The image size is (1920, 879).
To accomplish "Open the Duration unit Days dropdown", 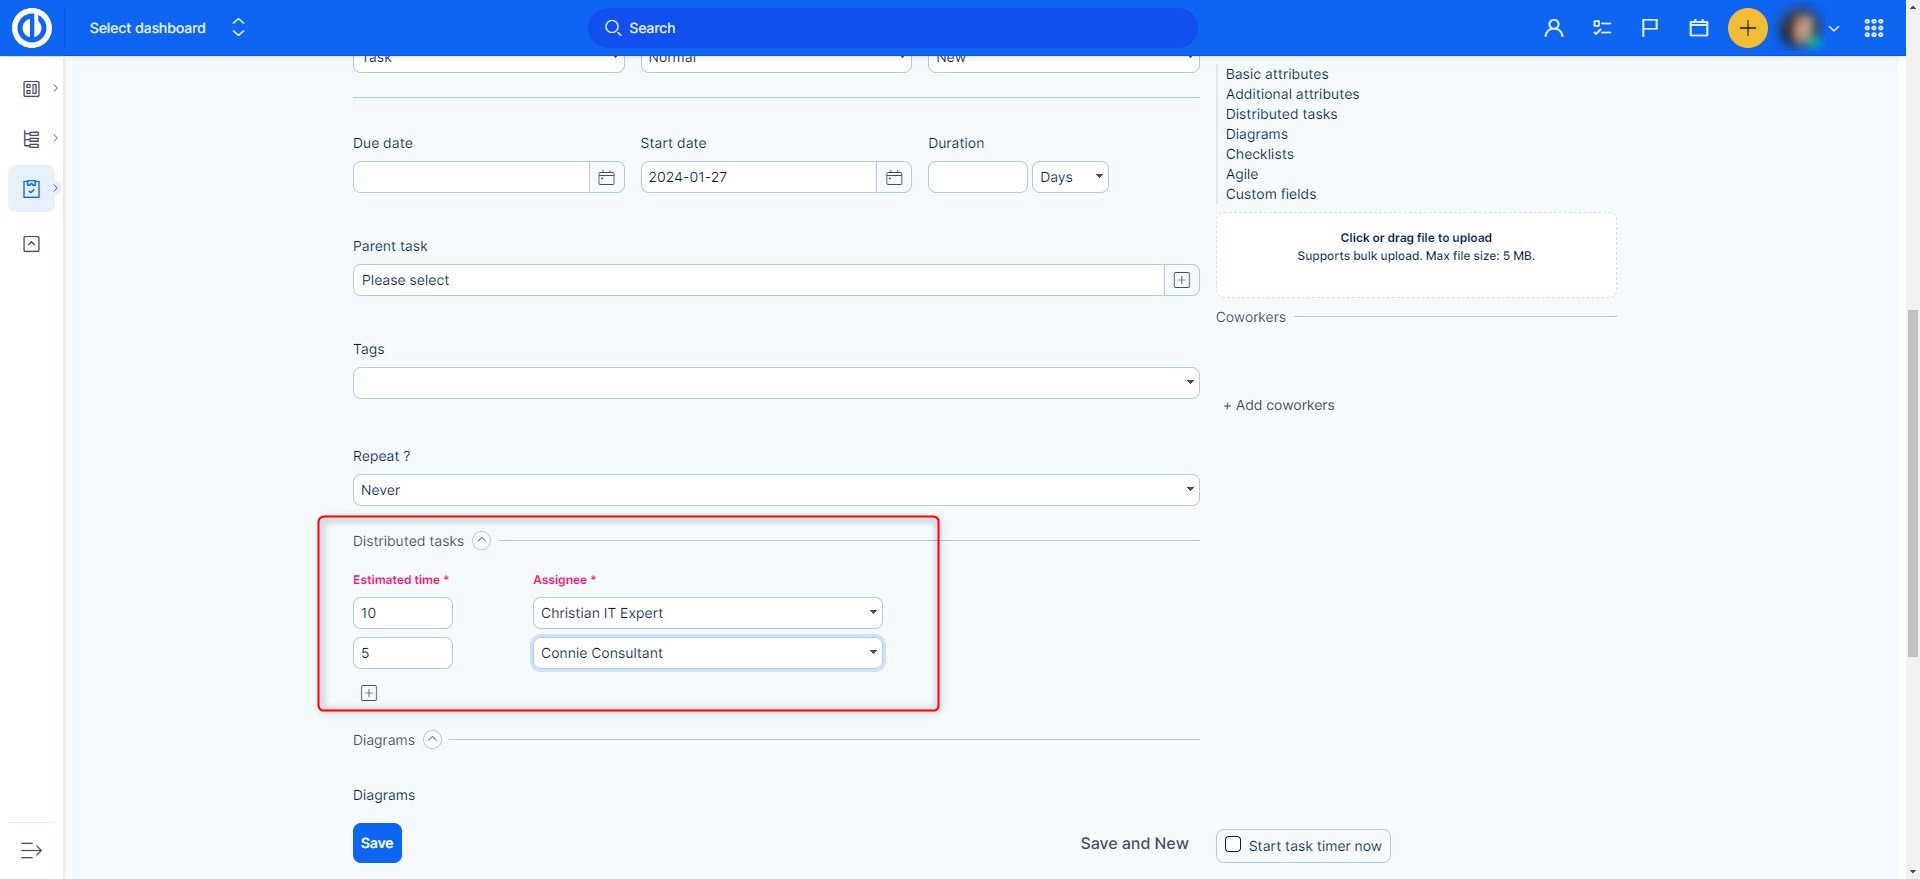I will pos(1070,177).
